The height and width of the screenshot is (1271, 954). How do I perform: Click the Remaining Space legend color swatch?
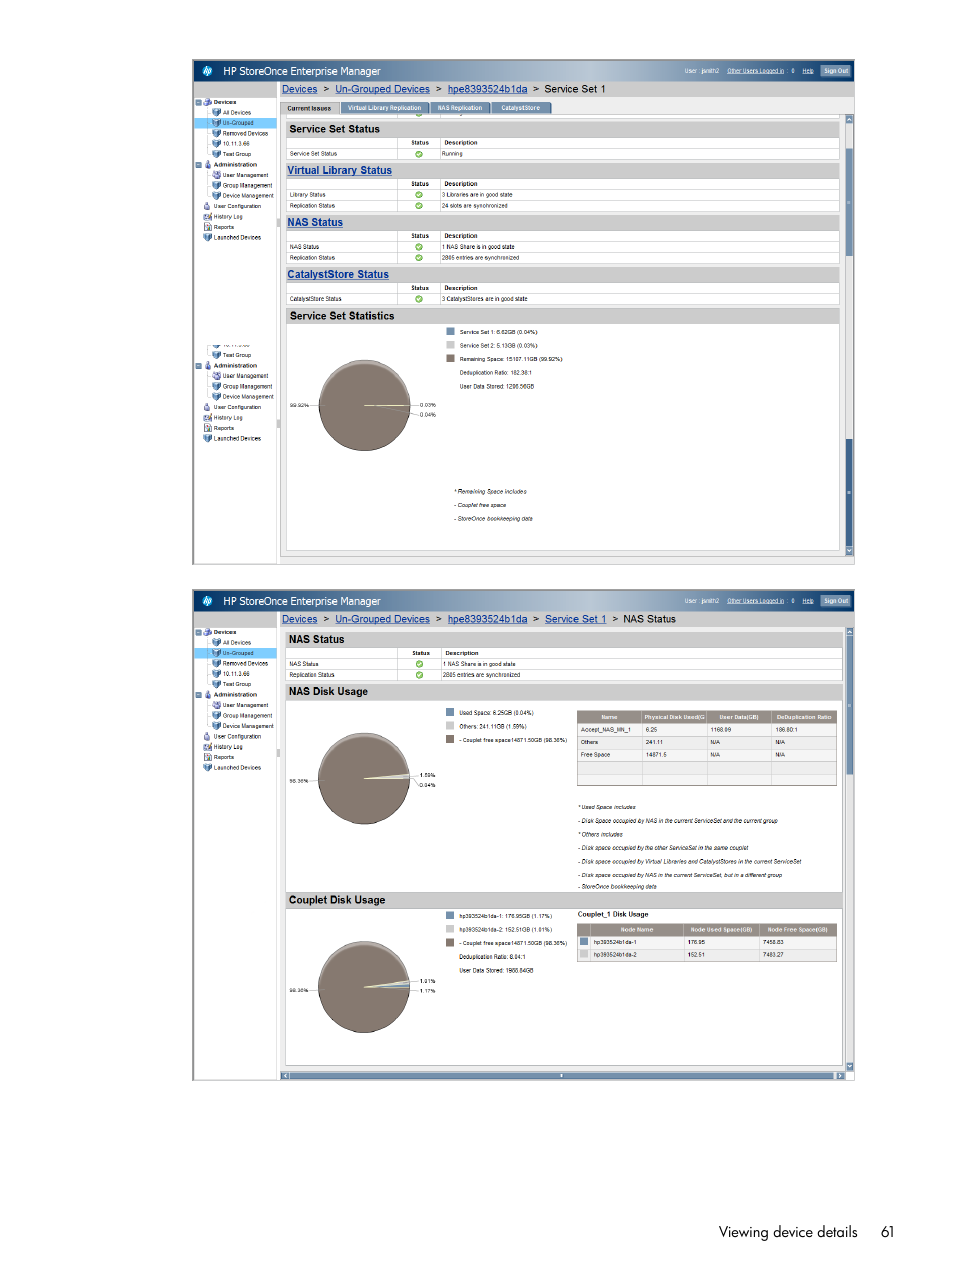450,358
